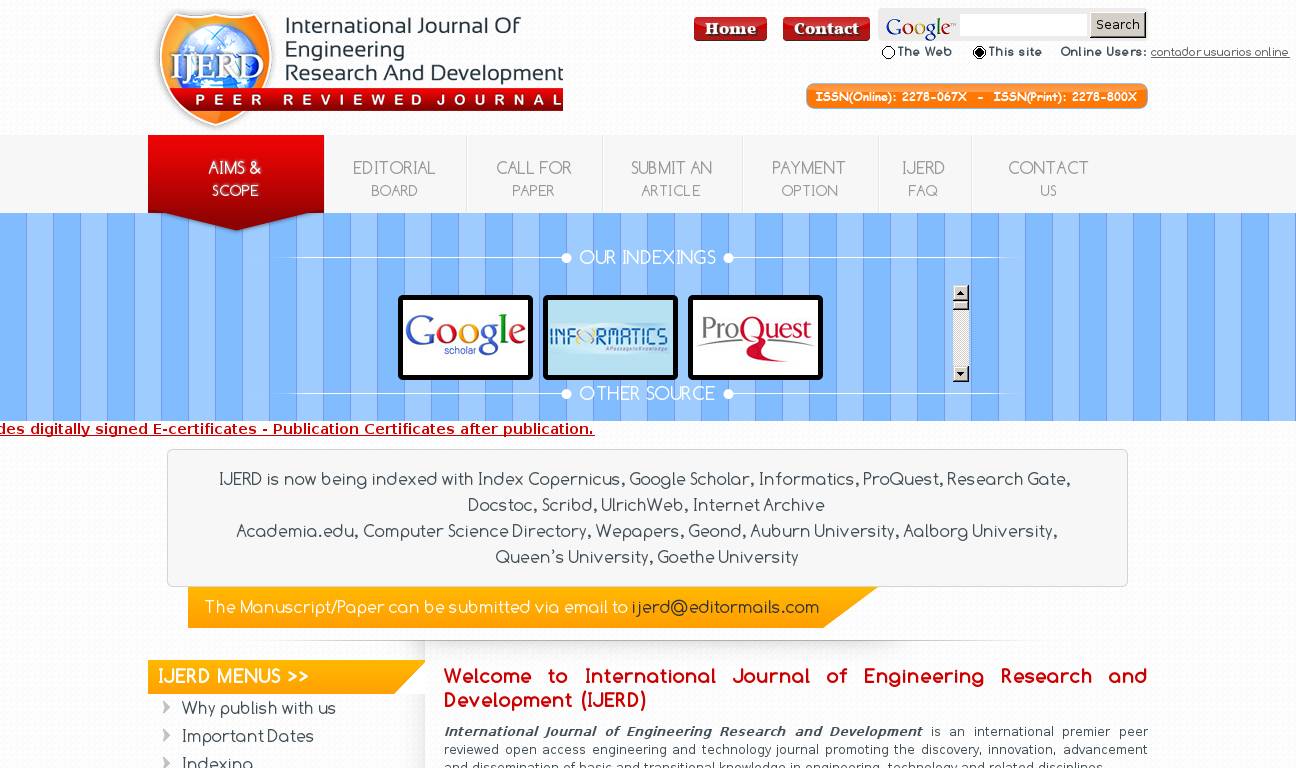Viewport: 1296px width, 768px height.
Task: Open the E-certificates scrolling announcement link
Action: click(x=297, y=429)
